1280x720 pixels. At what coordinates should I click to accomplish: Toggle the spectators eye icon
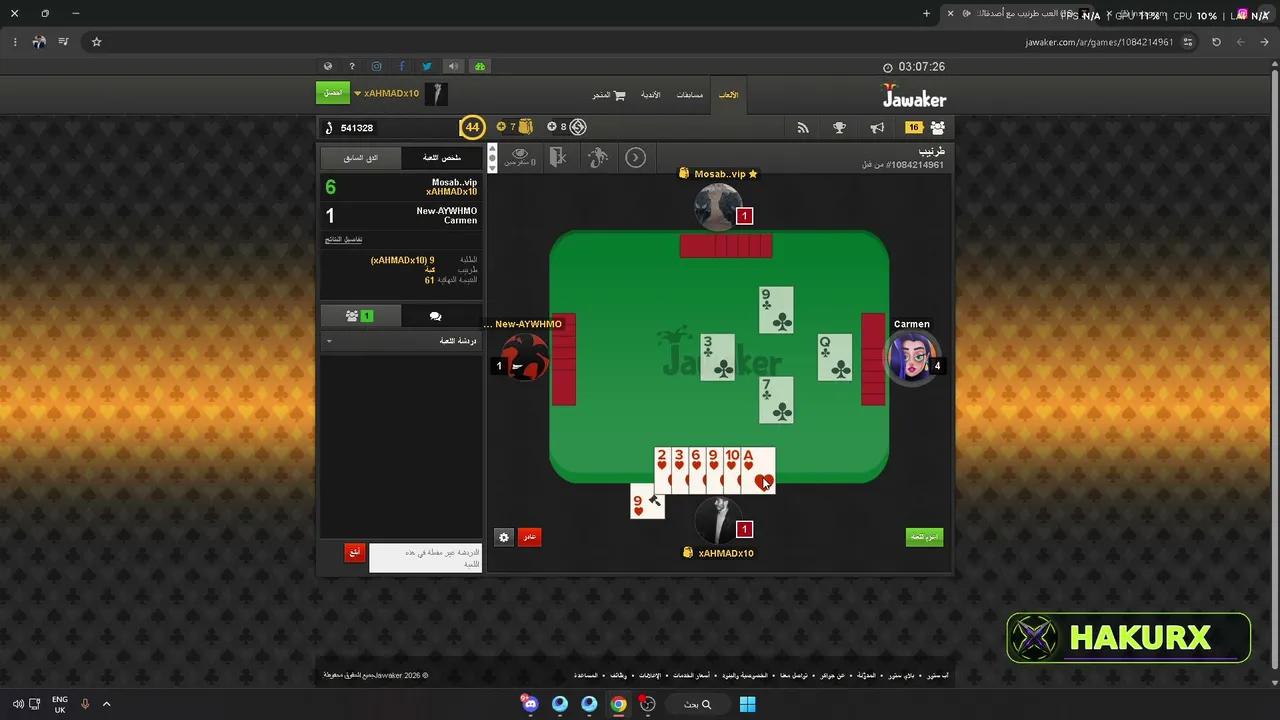519,157
